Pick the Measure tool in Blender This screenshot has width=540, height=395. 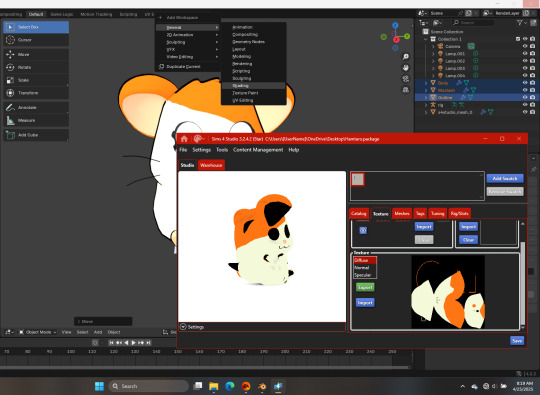[36, 120]
